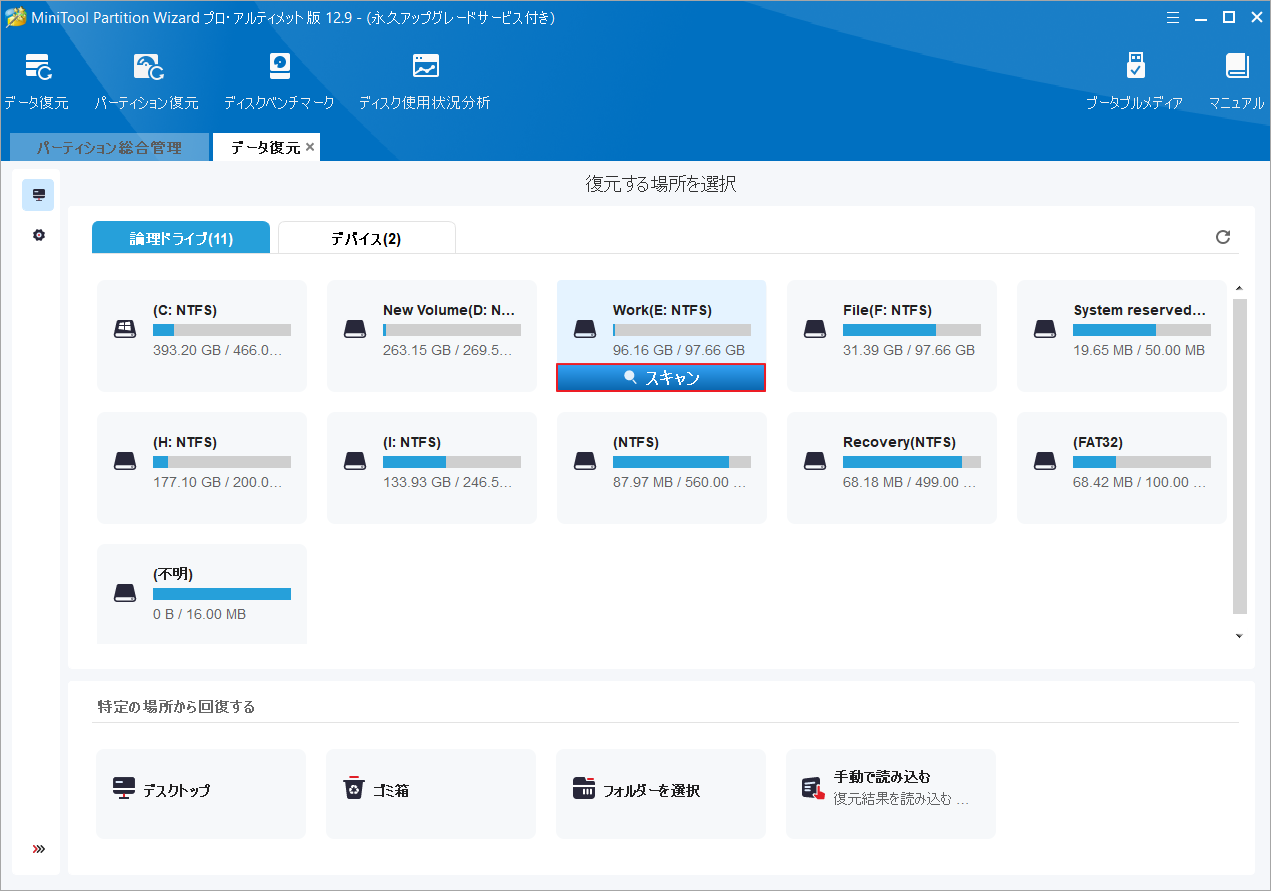The image size is (1271, 891).
Task: Open the パーティション復元 tool
Action: click(x=148, y=68)
